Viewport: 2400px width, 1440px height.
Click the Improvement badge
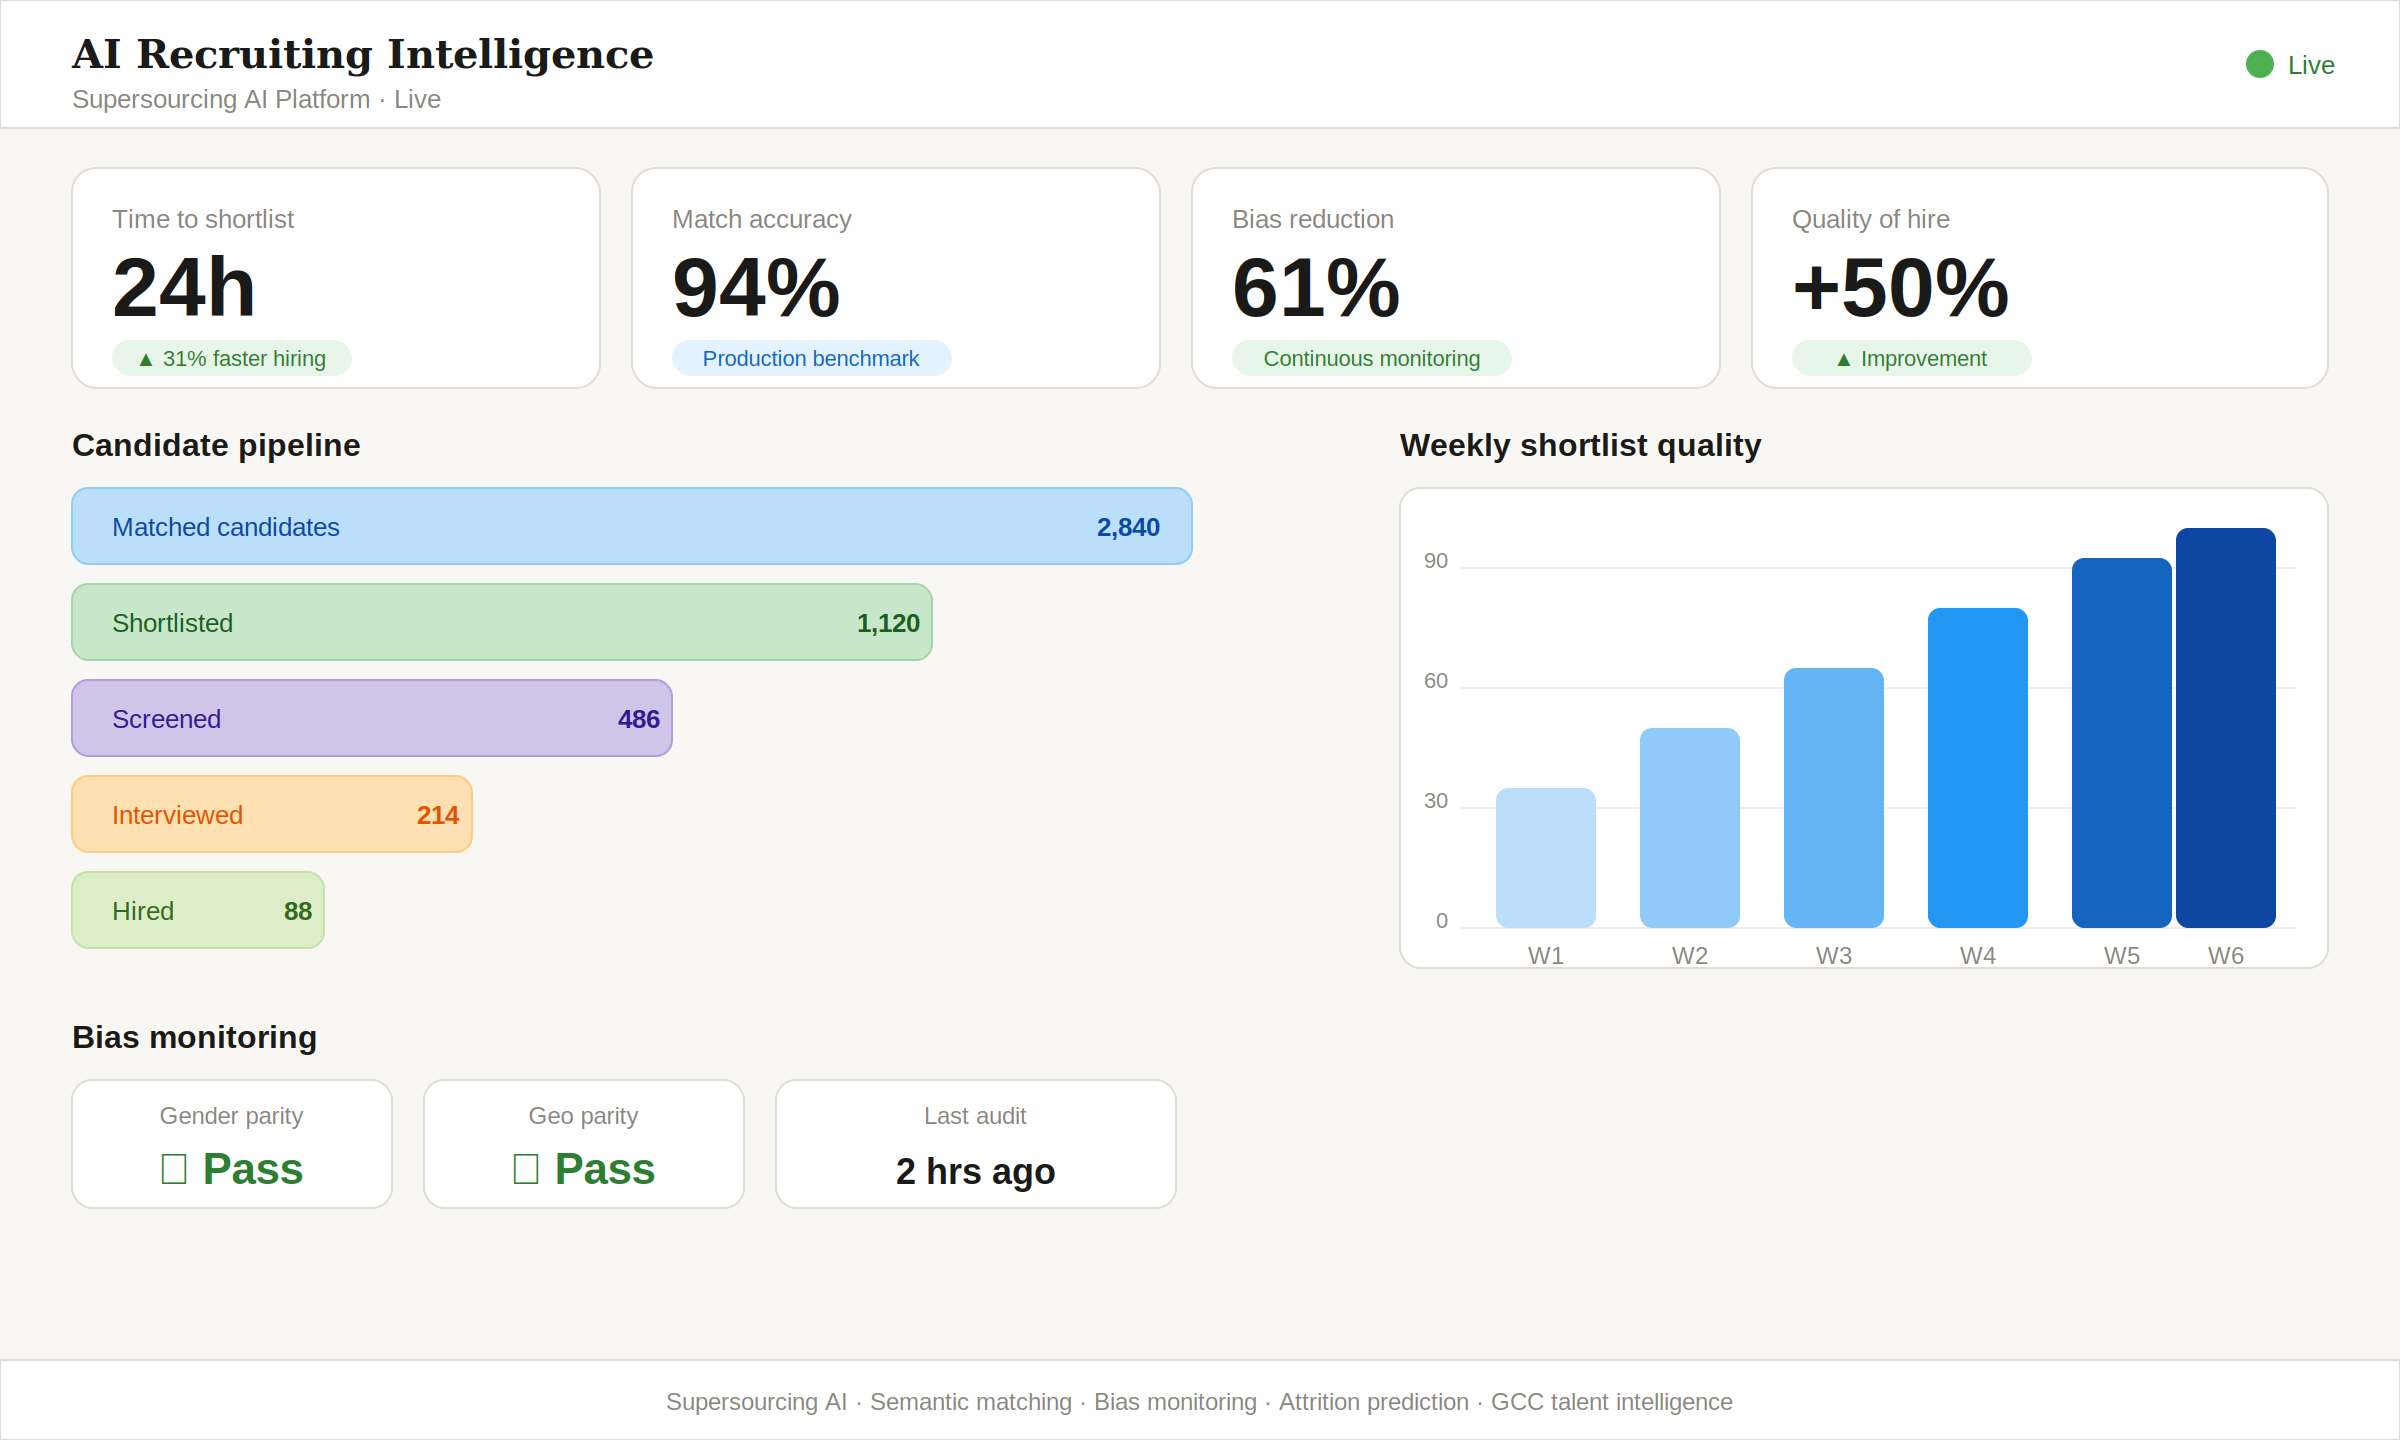[1911, 358]
